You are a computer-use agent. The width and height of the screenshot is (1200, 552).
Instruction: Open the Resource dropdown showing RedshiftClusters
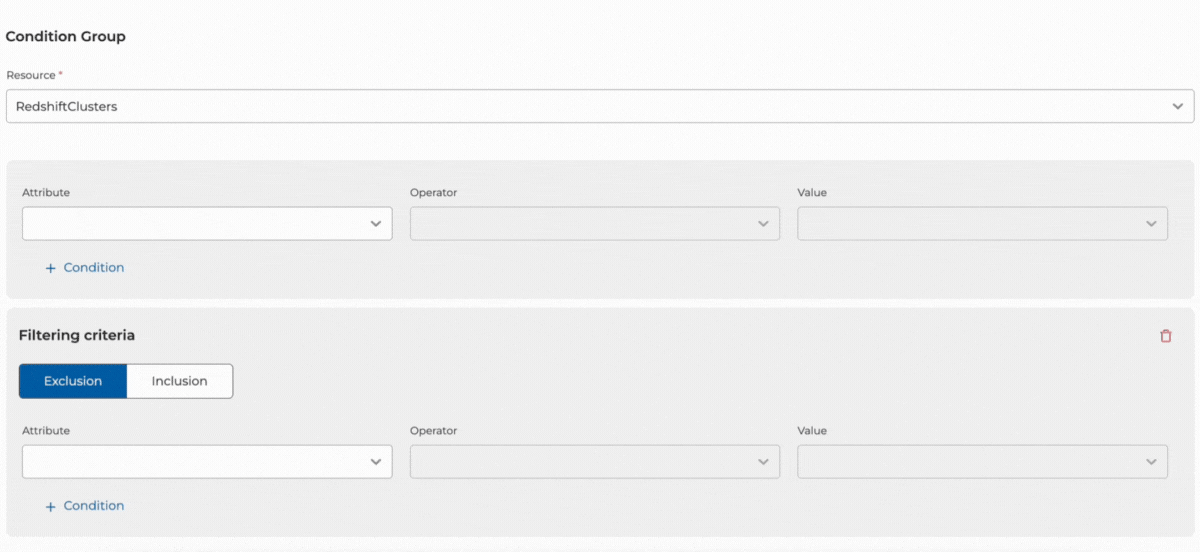pyautogui.click(x=600, y=106)
